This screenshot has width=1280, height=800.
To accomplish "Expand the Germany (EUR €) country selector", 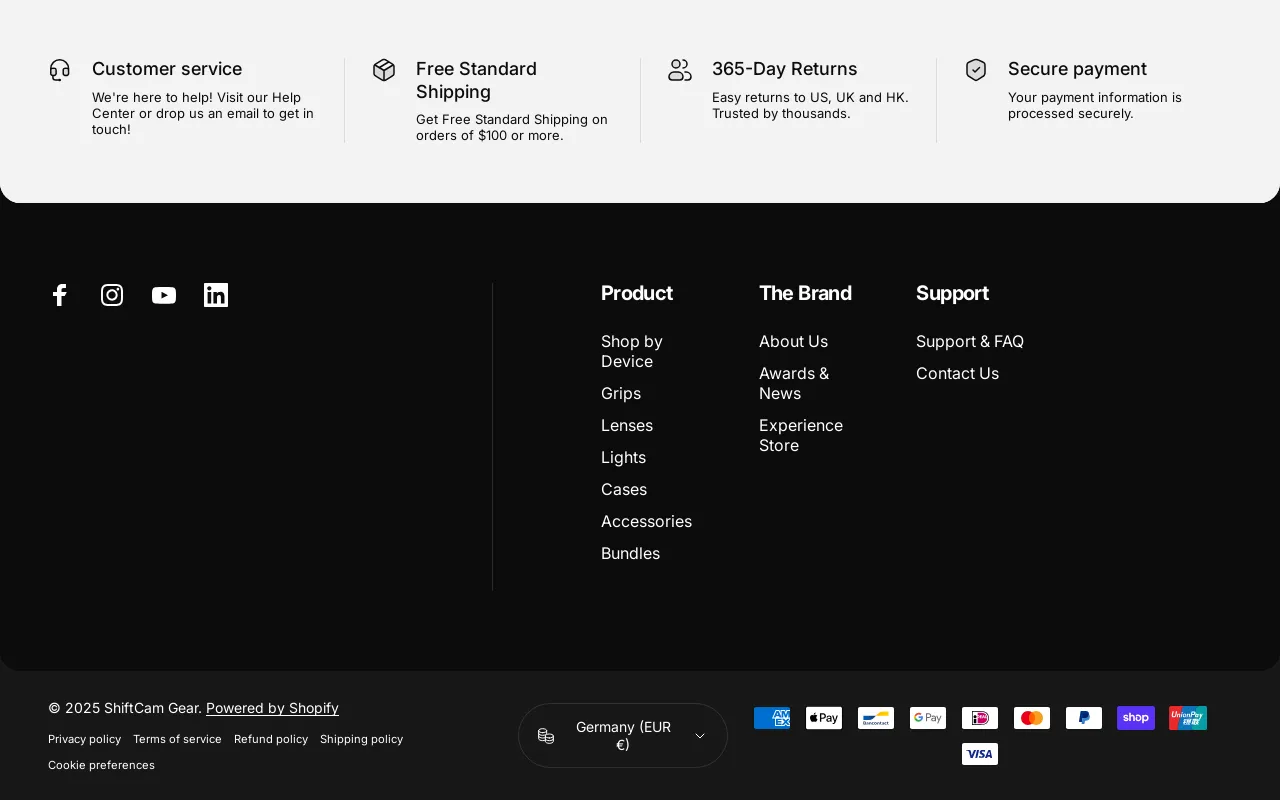I will point(622,736).
